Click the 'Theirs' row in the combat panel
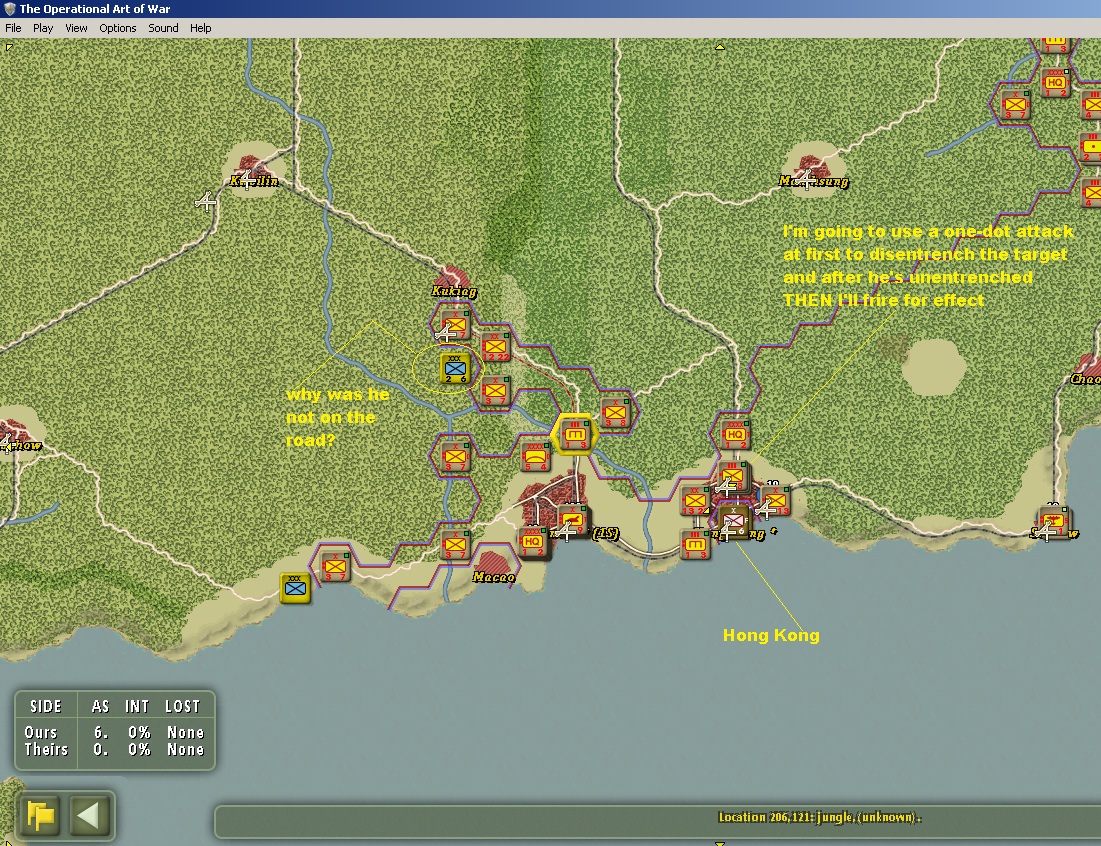Viewport: 1101px width, 846px height. (x=114, y=749)
